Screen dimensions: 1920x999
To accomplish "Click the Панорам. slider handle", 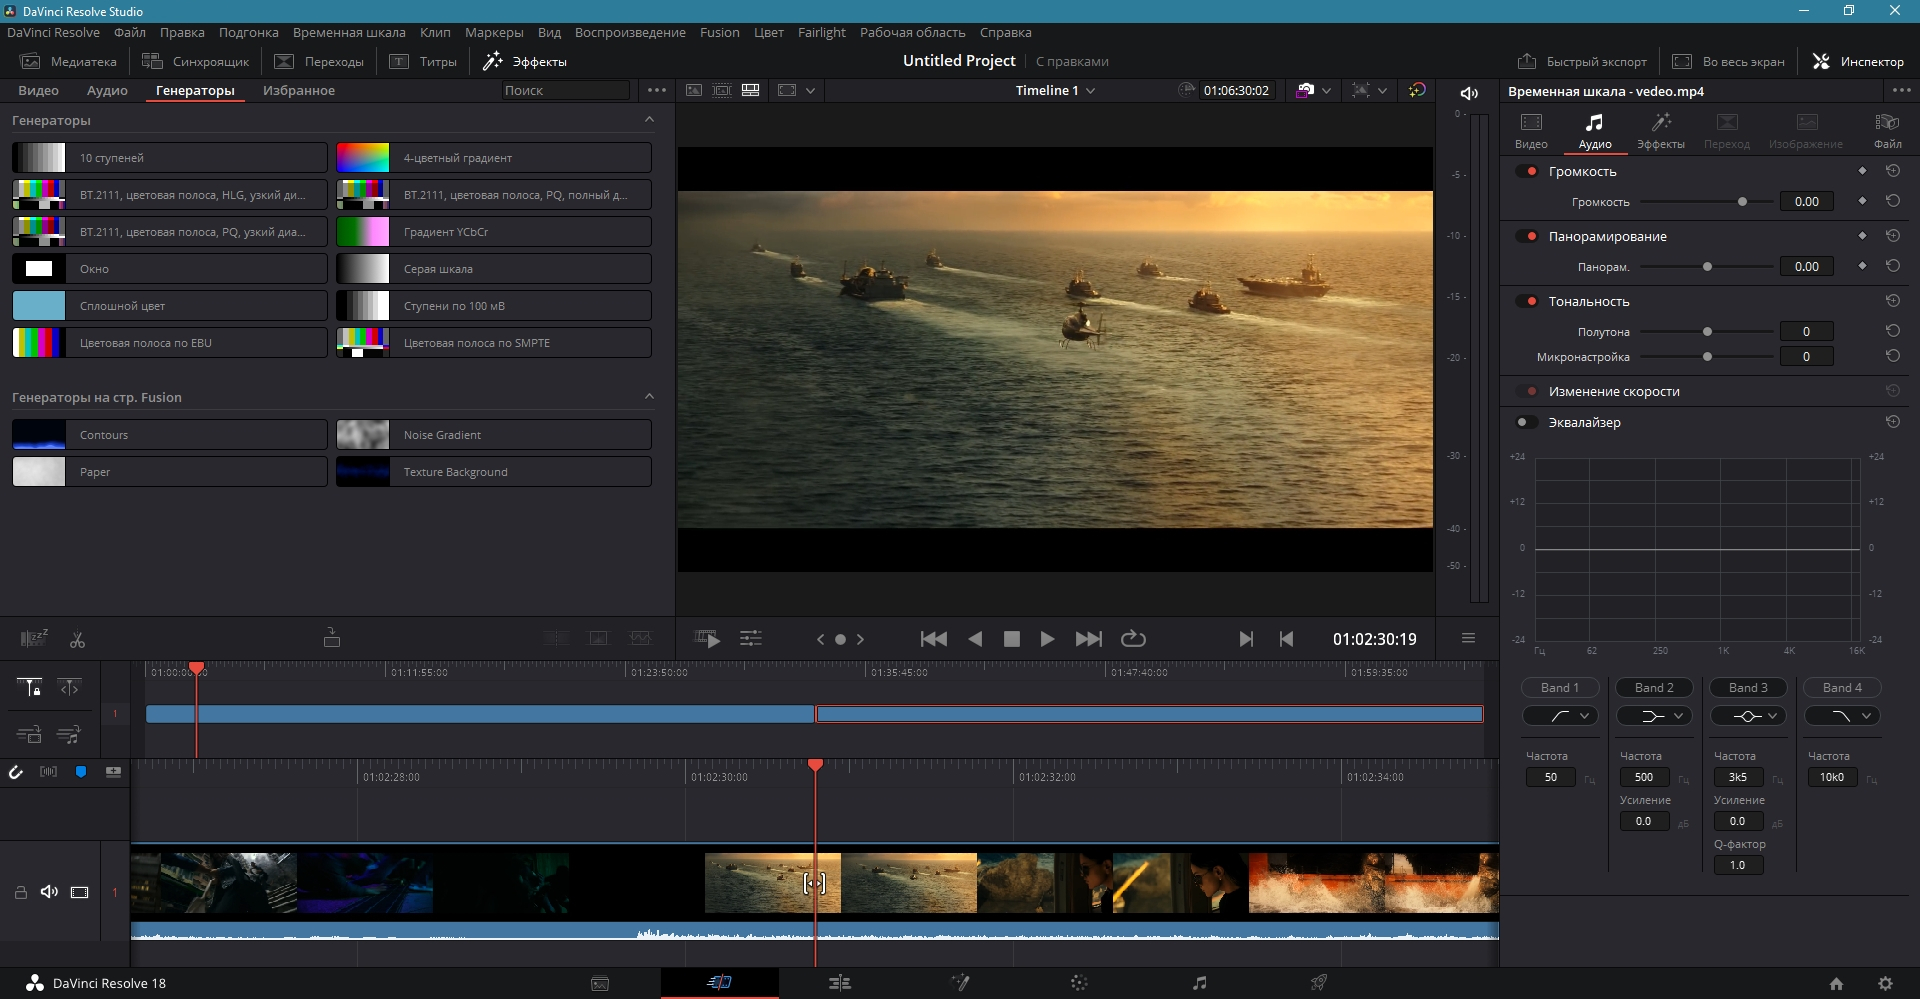I will click(x=1707, y=266).
